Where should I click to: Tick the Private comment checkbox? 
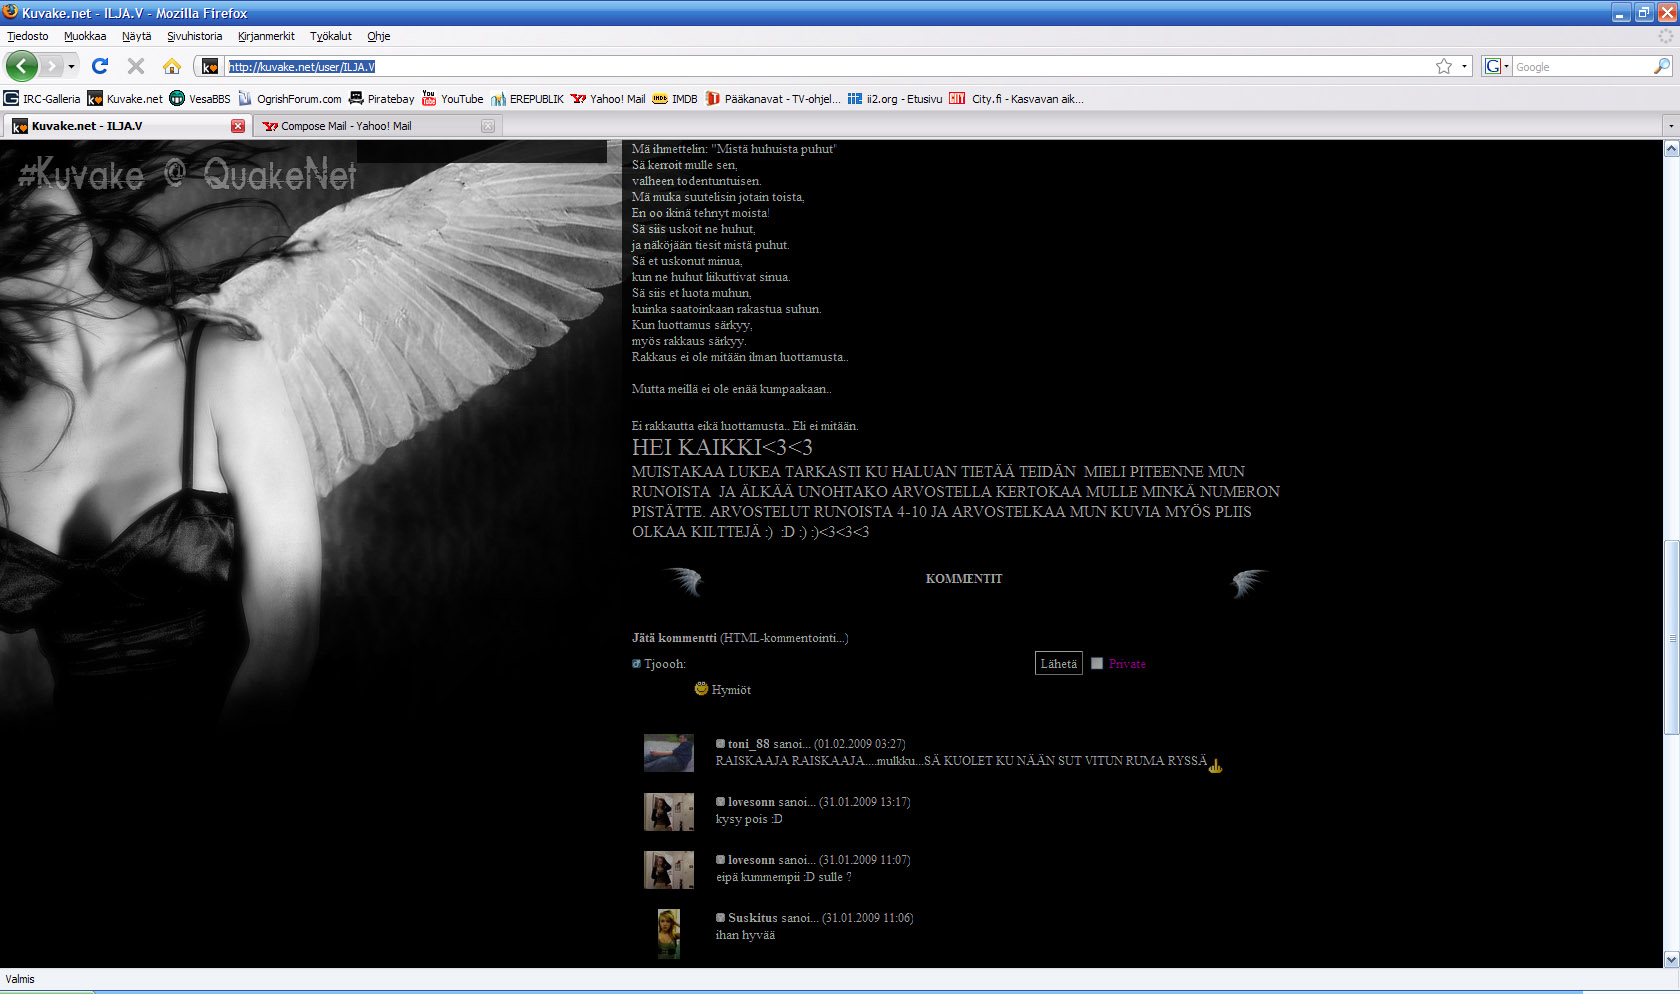(1097, 663)
